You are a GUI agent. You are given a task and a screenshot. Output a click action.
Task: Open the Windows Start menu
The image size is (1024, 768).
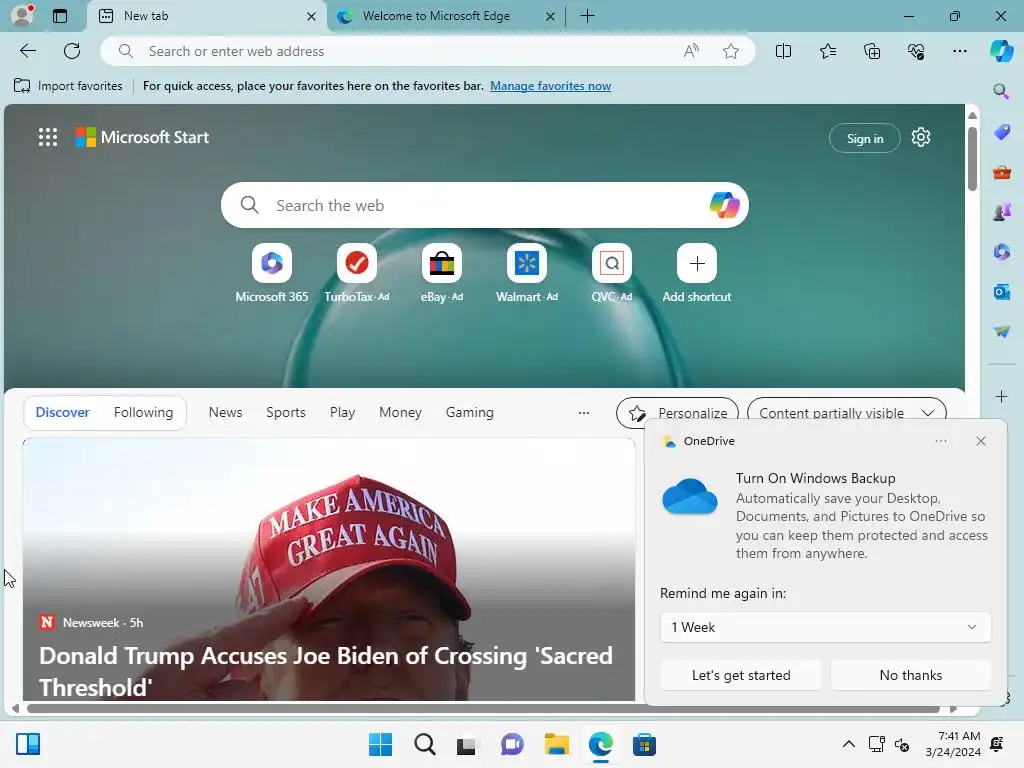(x=380, y=744)
